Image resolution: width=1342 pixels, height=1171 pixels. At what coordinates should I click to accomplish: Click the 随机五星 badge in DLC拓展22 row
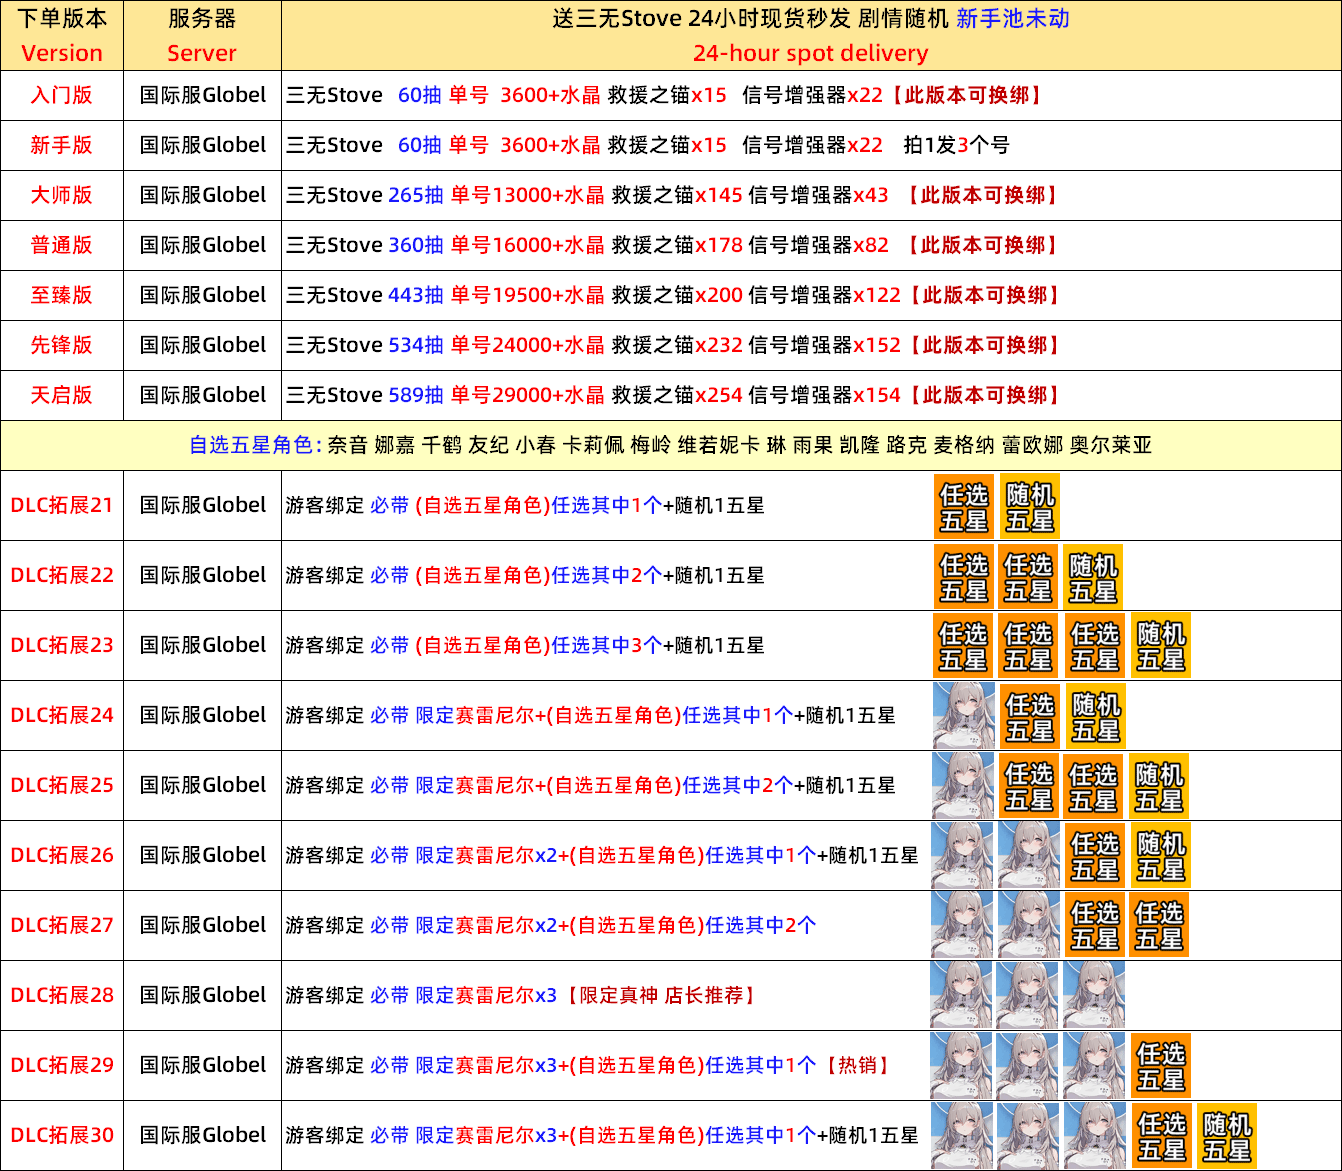click(x=1093, y=577)
